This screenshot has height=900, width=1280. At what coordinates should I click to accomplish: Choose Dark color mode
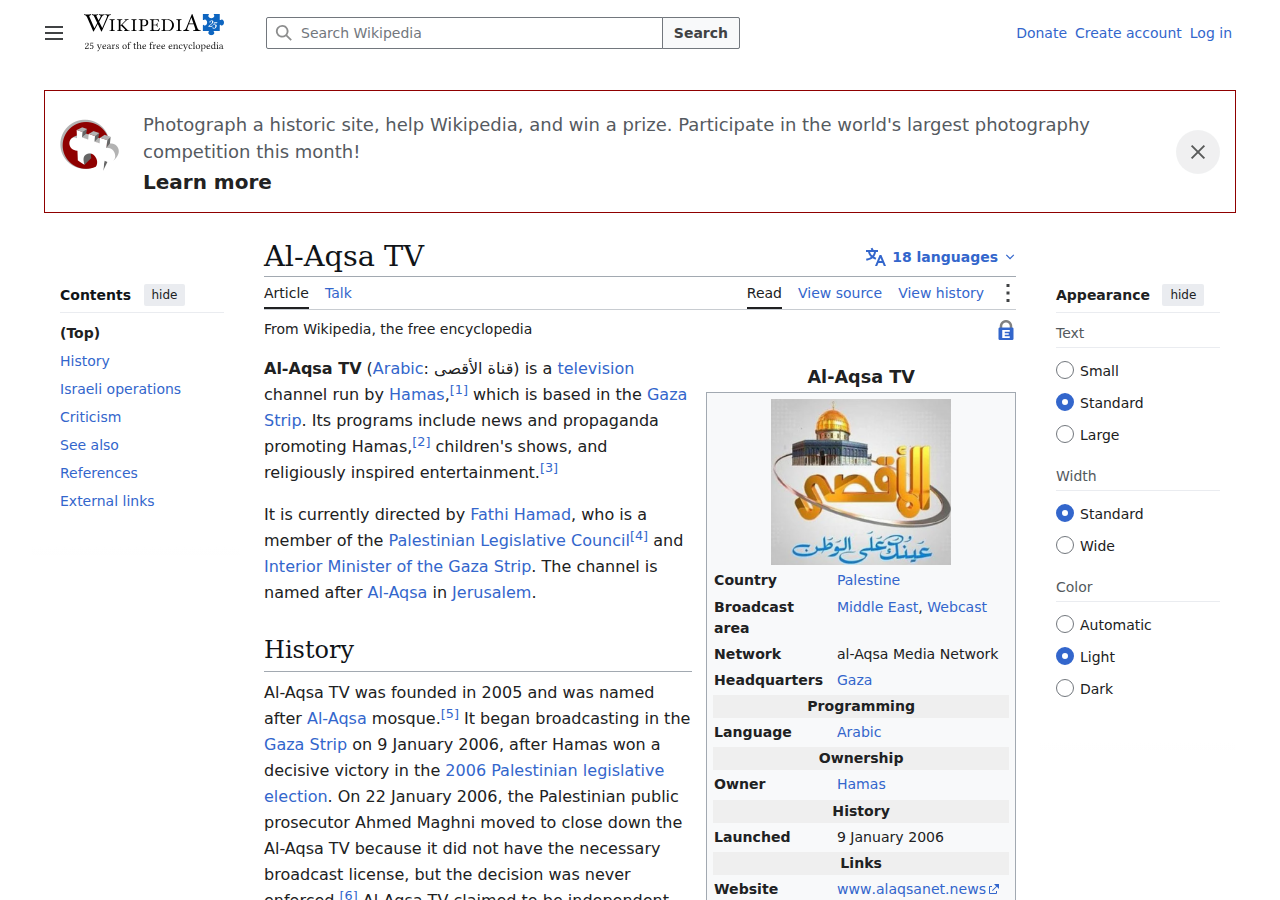point(1065,689)
